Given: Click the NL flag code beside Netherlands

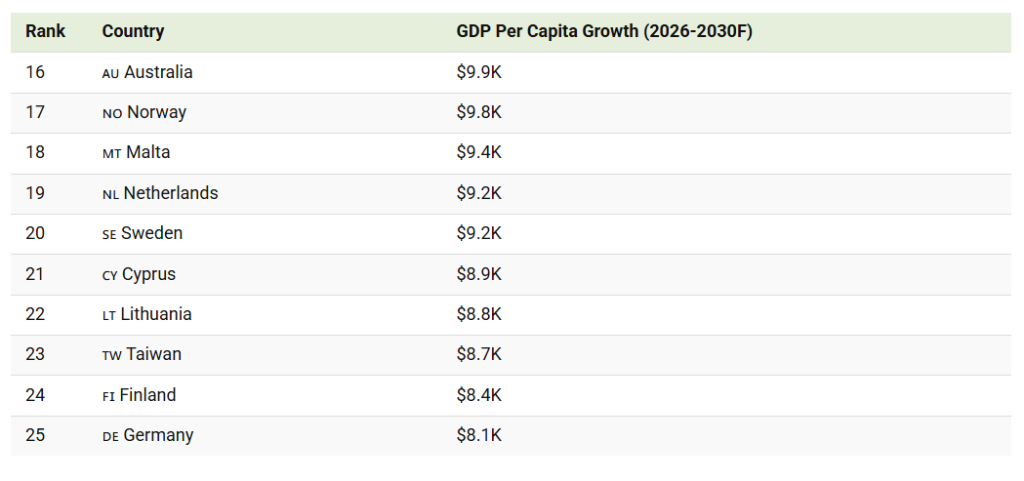Looking at the screenshot, I should [110, 194].
